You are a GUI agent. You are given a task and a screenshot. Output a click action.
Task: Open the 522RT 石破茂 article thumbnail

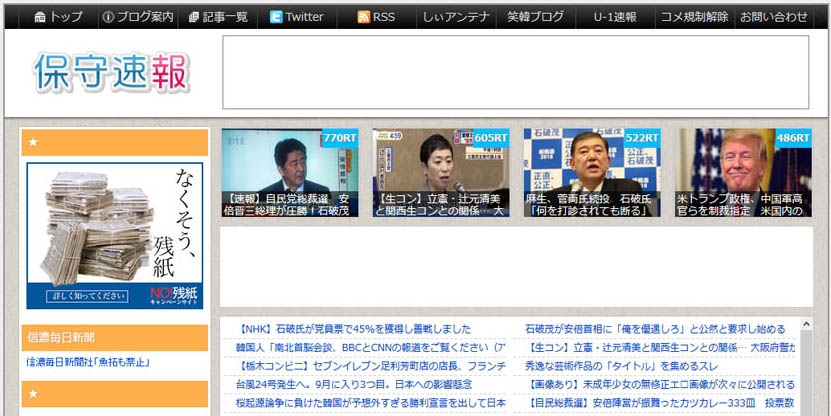(591, 173)
